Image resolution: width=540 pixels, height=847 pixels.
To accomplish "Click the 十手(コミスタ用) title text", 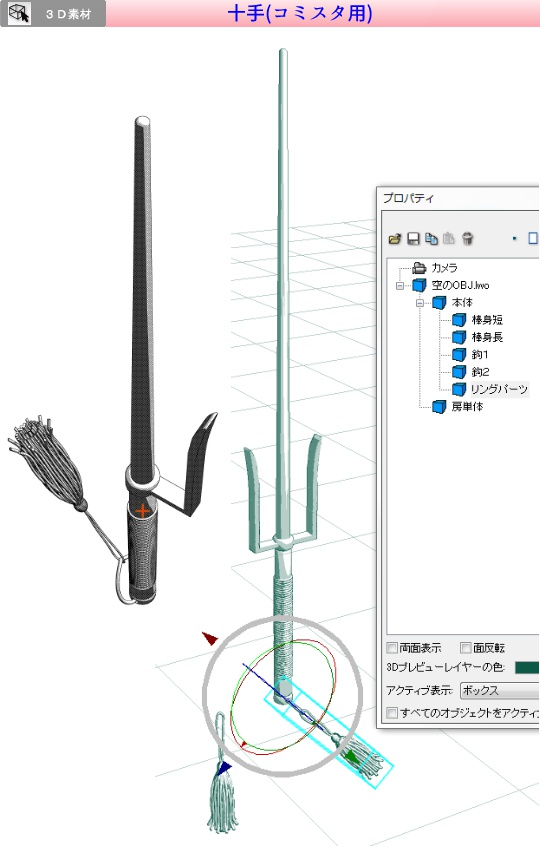I will point(300,14).
